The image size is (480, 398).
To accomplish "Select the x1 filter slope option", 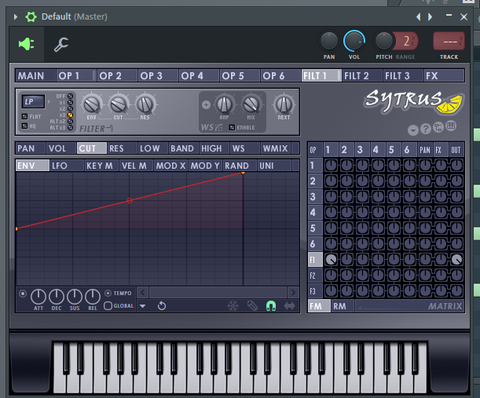I will click(70, 102).
